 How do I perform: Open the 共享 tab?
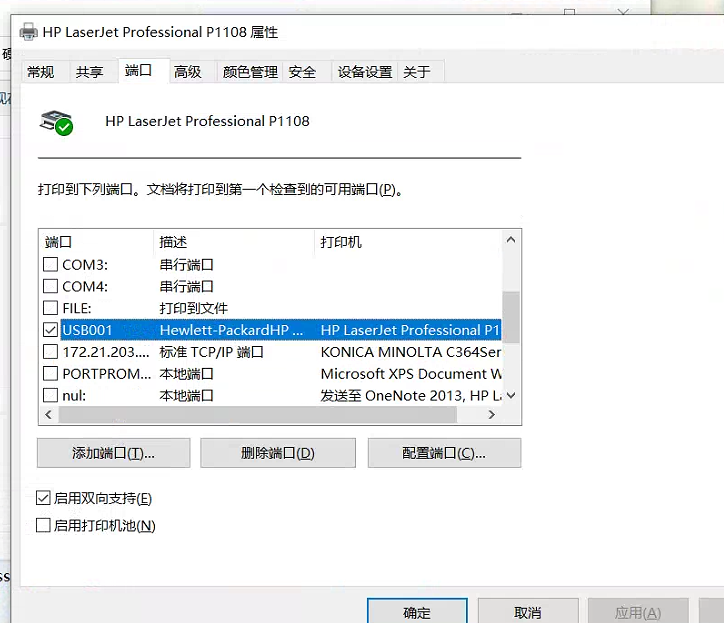[x=89, y=72]
